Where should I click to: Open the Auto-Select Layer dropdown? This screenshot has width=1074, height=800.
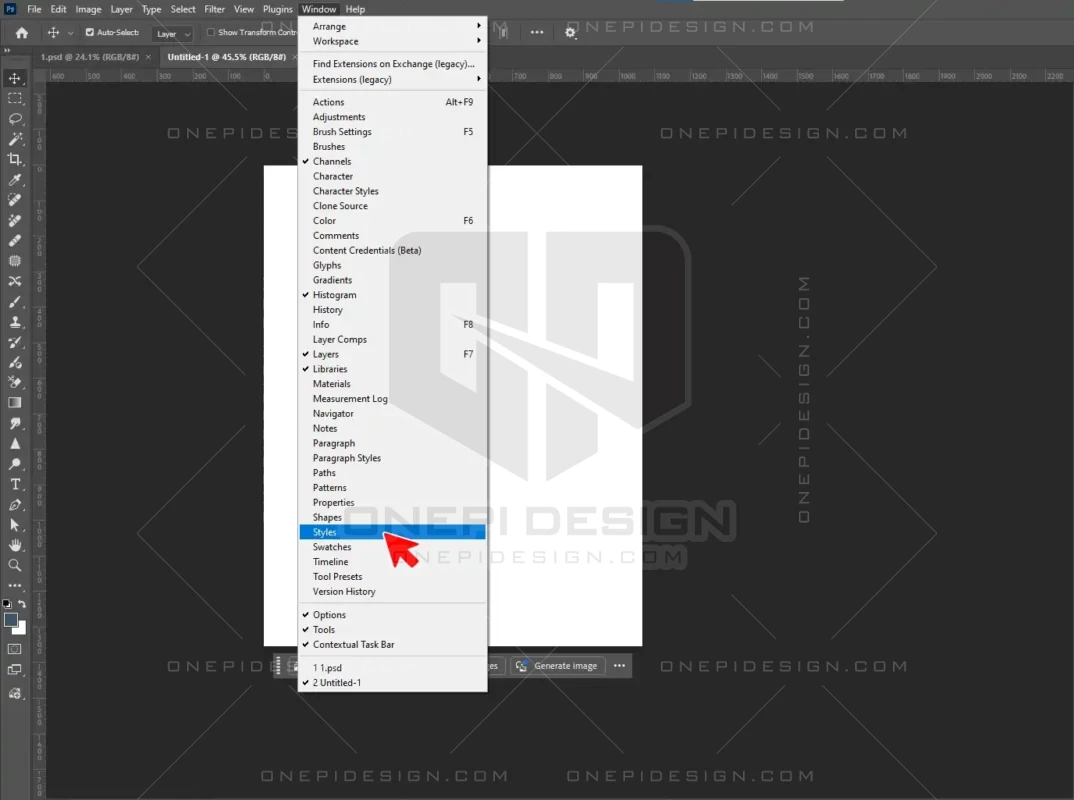173,34
